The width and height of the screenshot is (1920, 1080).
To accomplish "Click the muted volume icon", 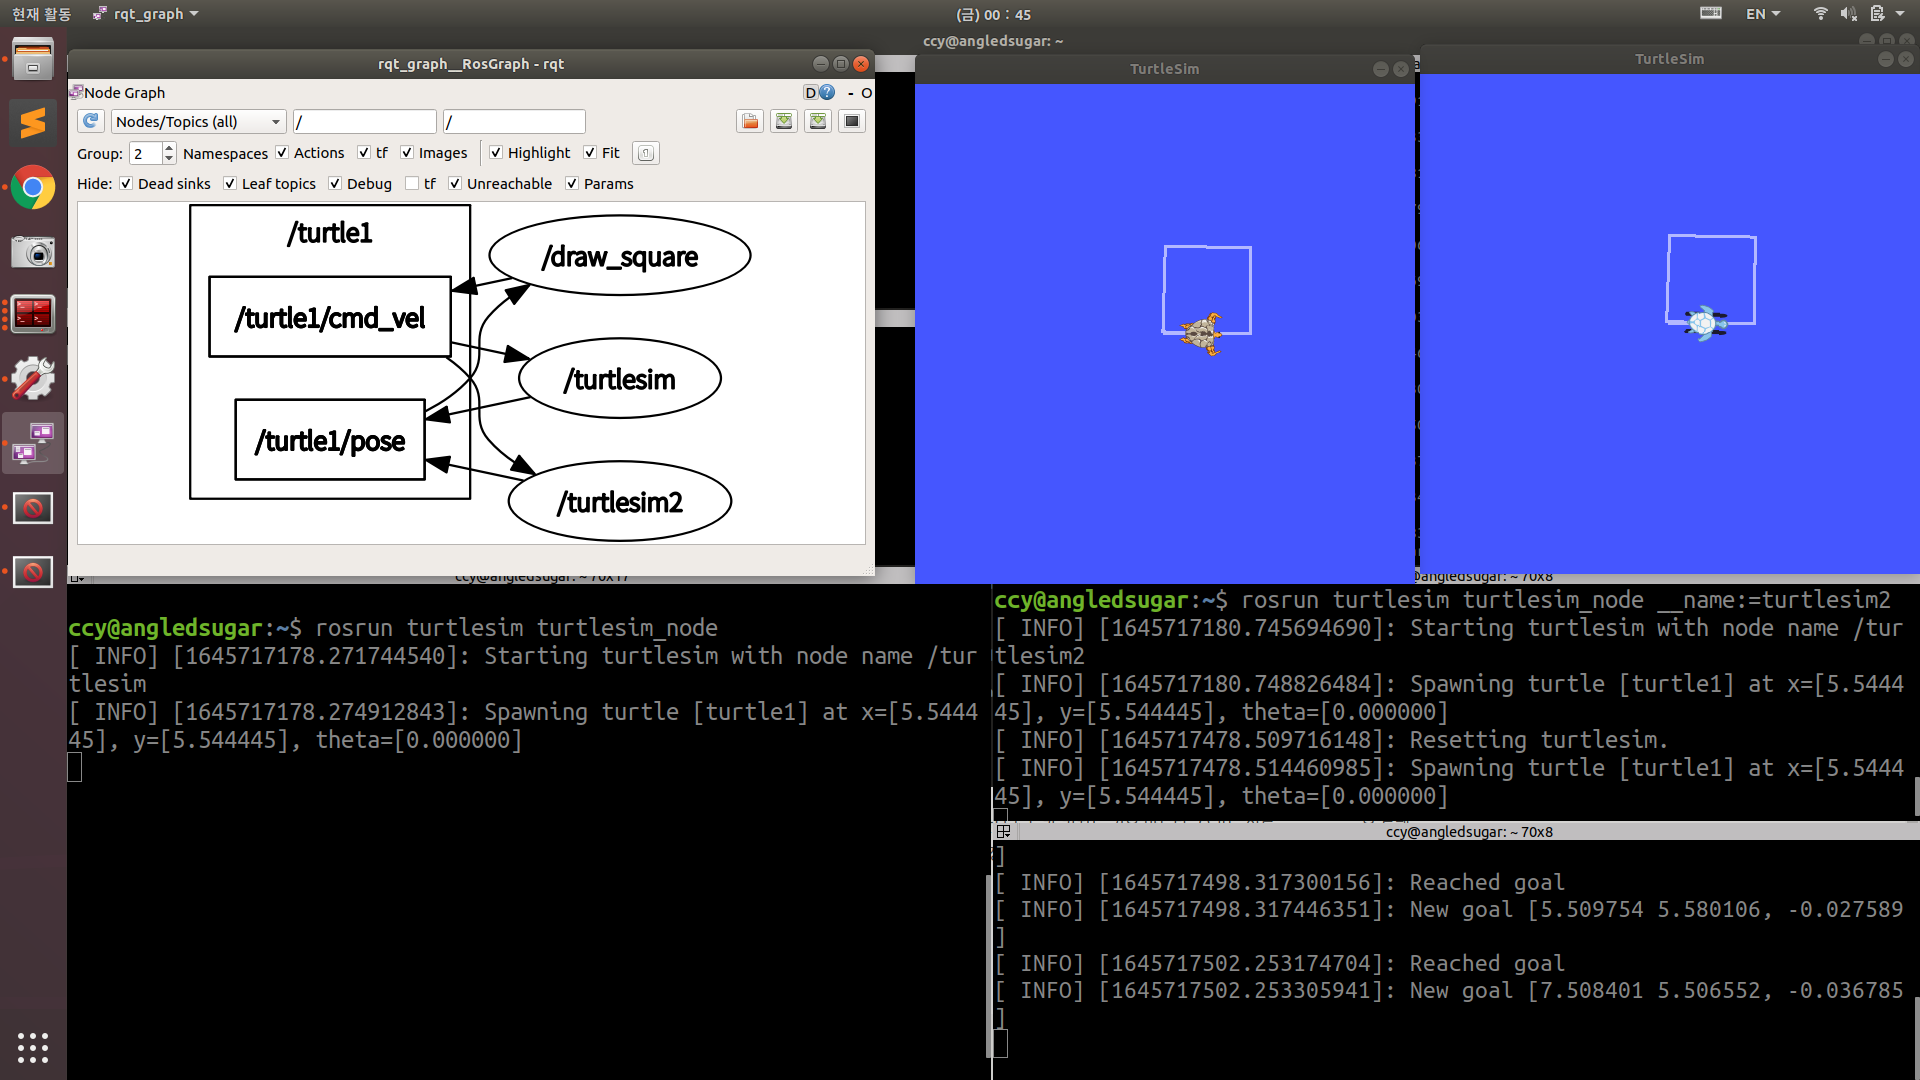I will pos(1849,13).
